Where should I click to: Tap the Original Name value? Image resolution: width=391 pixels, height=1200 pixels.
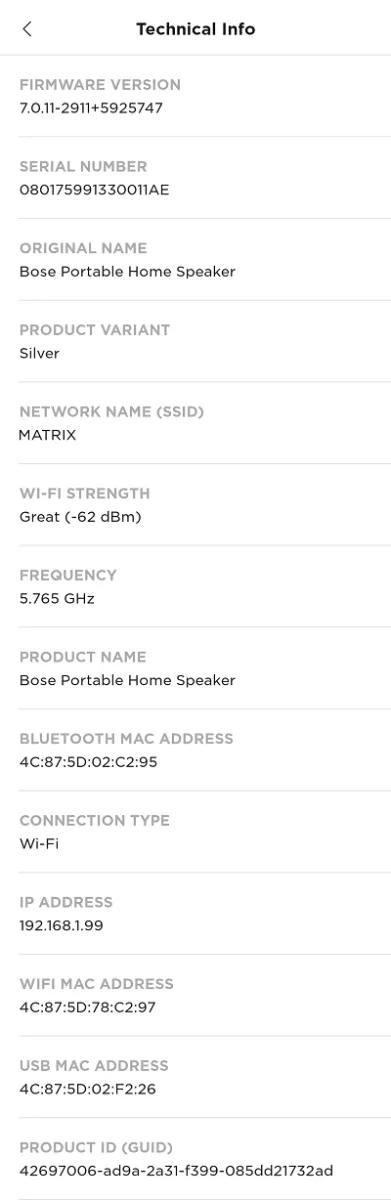click(127, 272)
